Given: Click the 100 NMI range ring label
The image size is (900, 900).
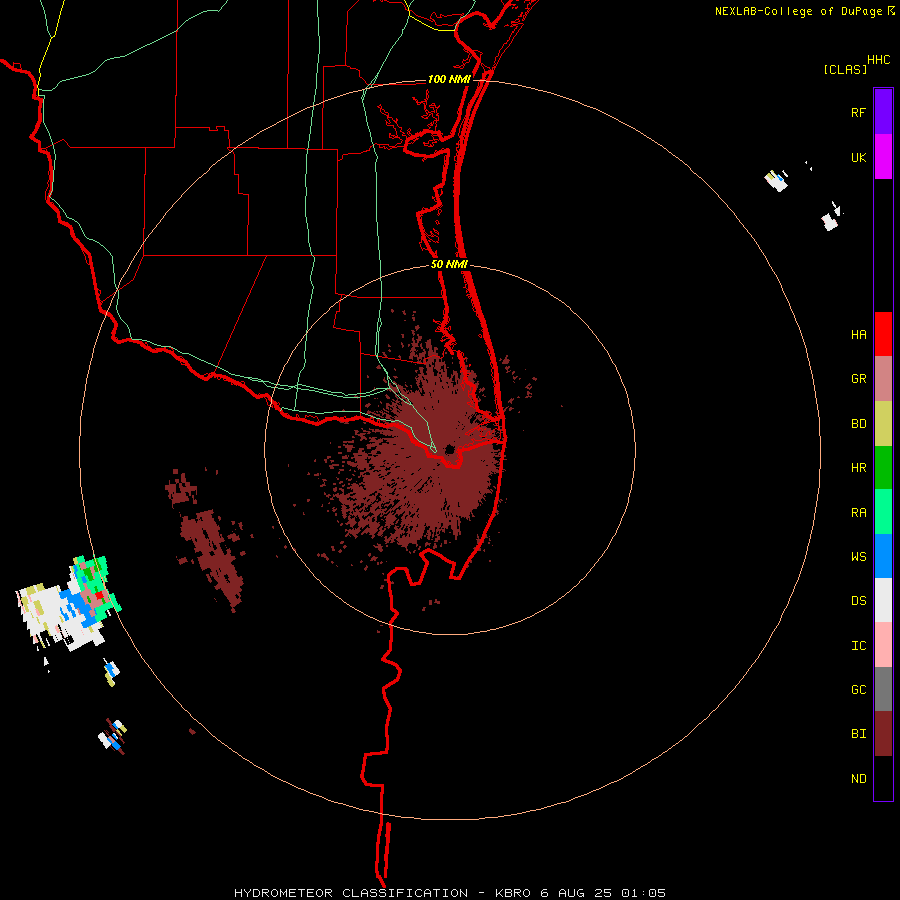Looking at the screenshot, I should tap(449, 79).
